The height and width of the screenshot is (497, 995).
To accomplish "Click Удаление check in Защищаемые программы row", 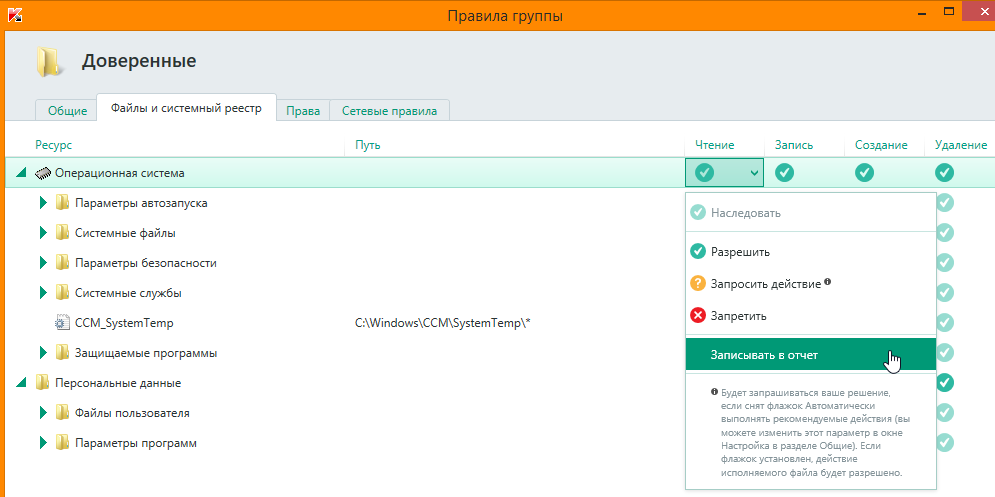I will [945, 353].
